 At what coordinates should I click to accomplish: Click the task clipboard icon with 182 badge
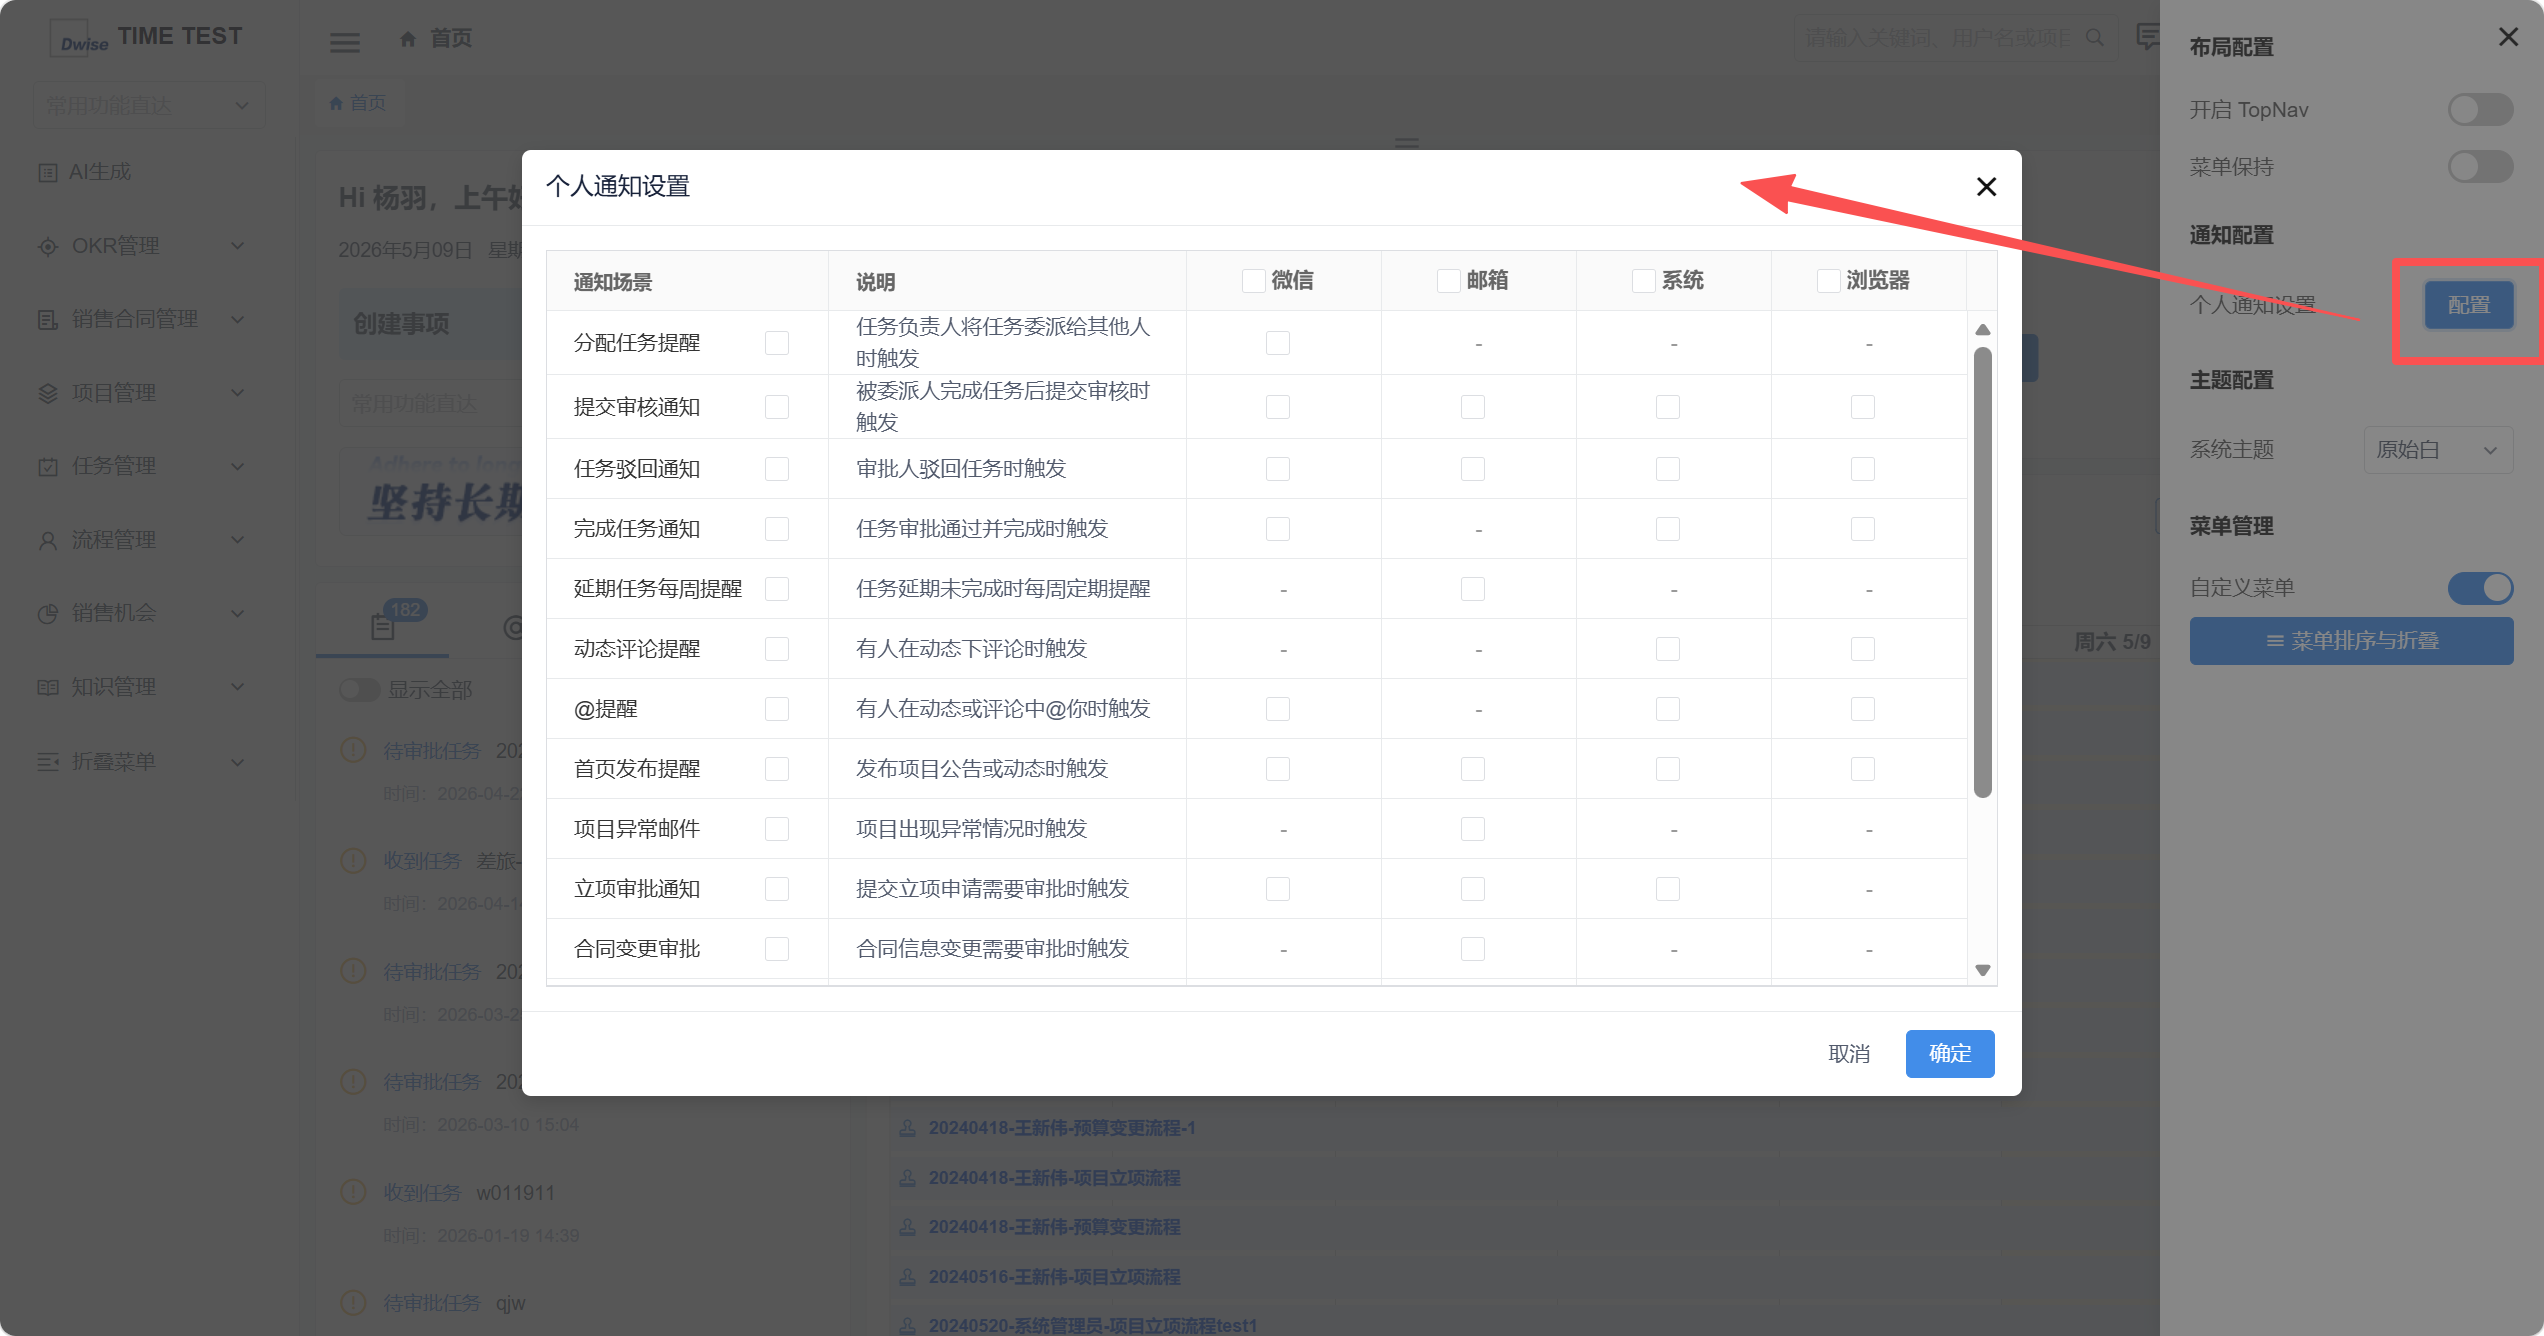(x=382, y=627)
